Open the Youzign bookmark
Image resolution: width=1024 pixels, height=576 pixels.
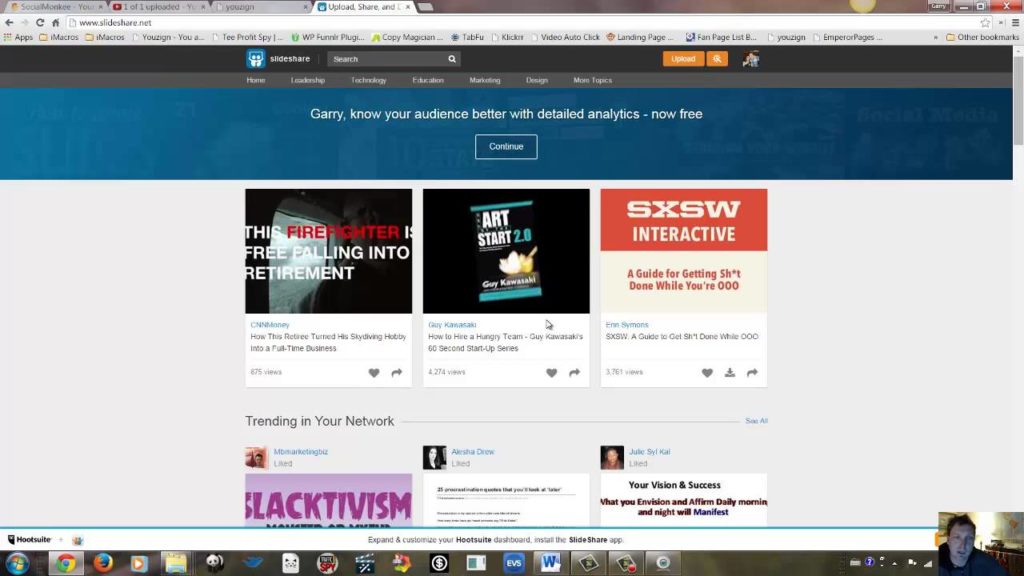click(x=168, y=37)
